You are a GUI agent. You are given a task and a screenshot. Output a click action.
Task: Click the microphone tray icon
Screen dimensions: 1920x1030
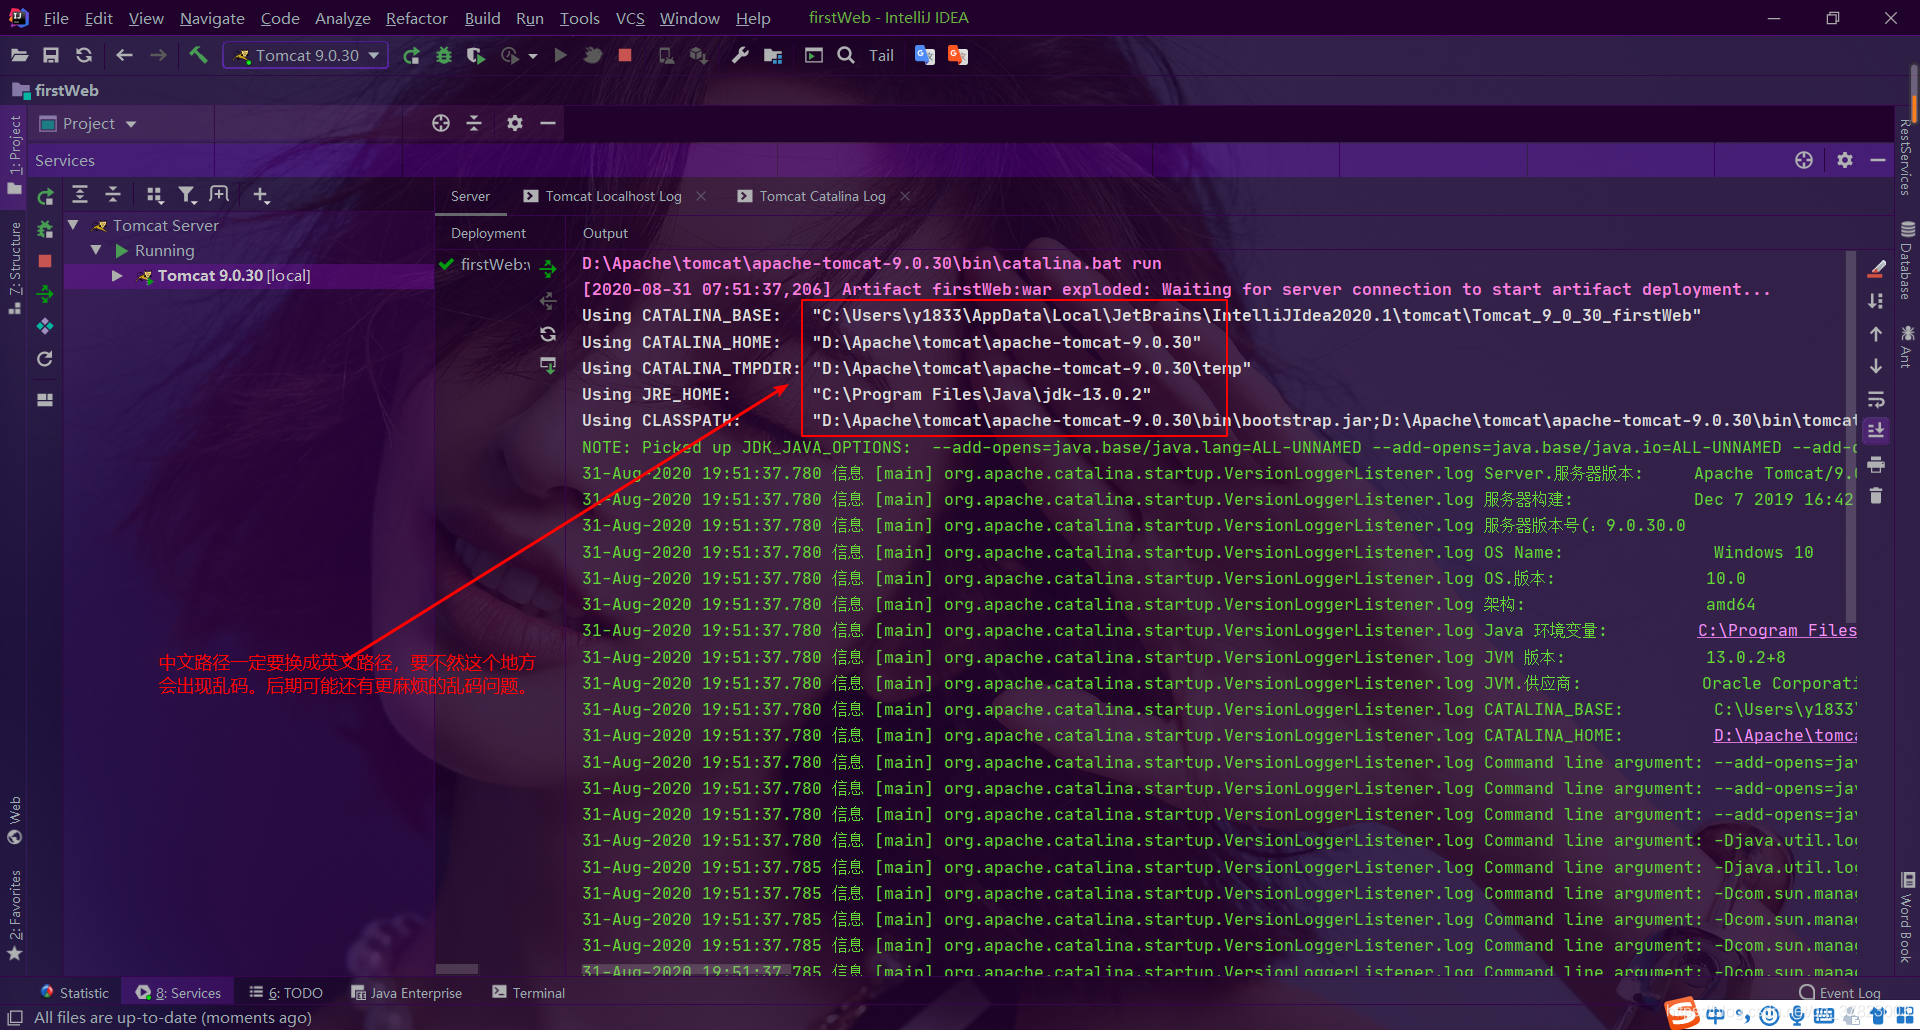pos(1797,1016)
